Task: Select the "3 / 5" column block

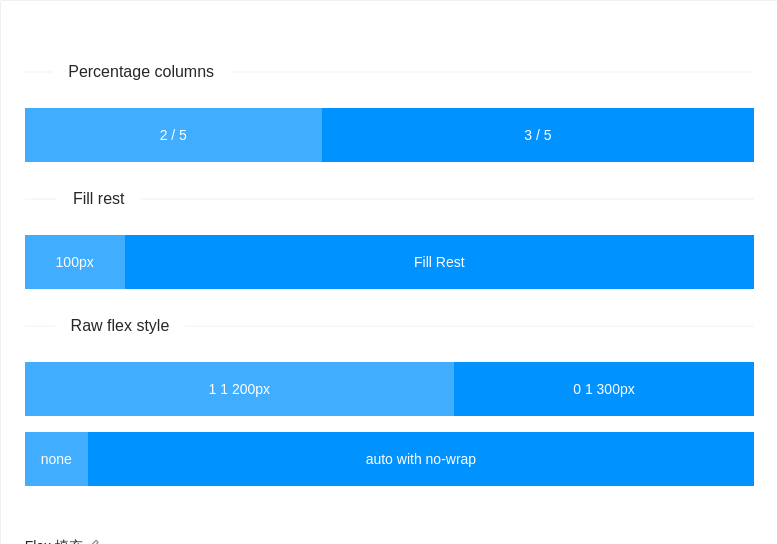Action: (x=538, y=135)
